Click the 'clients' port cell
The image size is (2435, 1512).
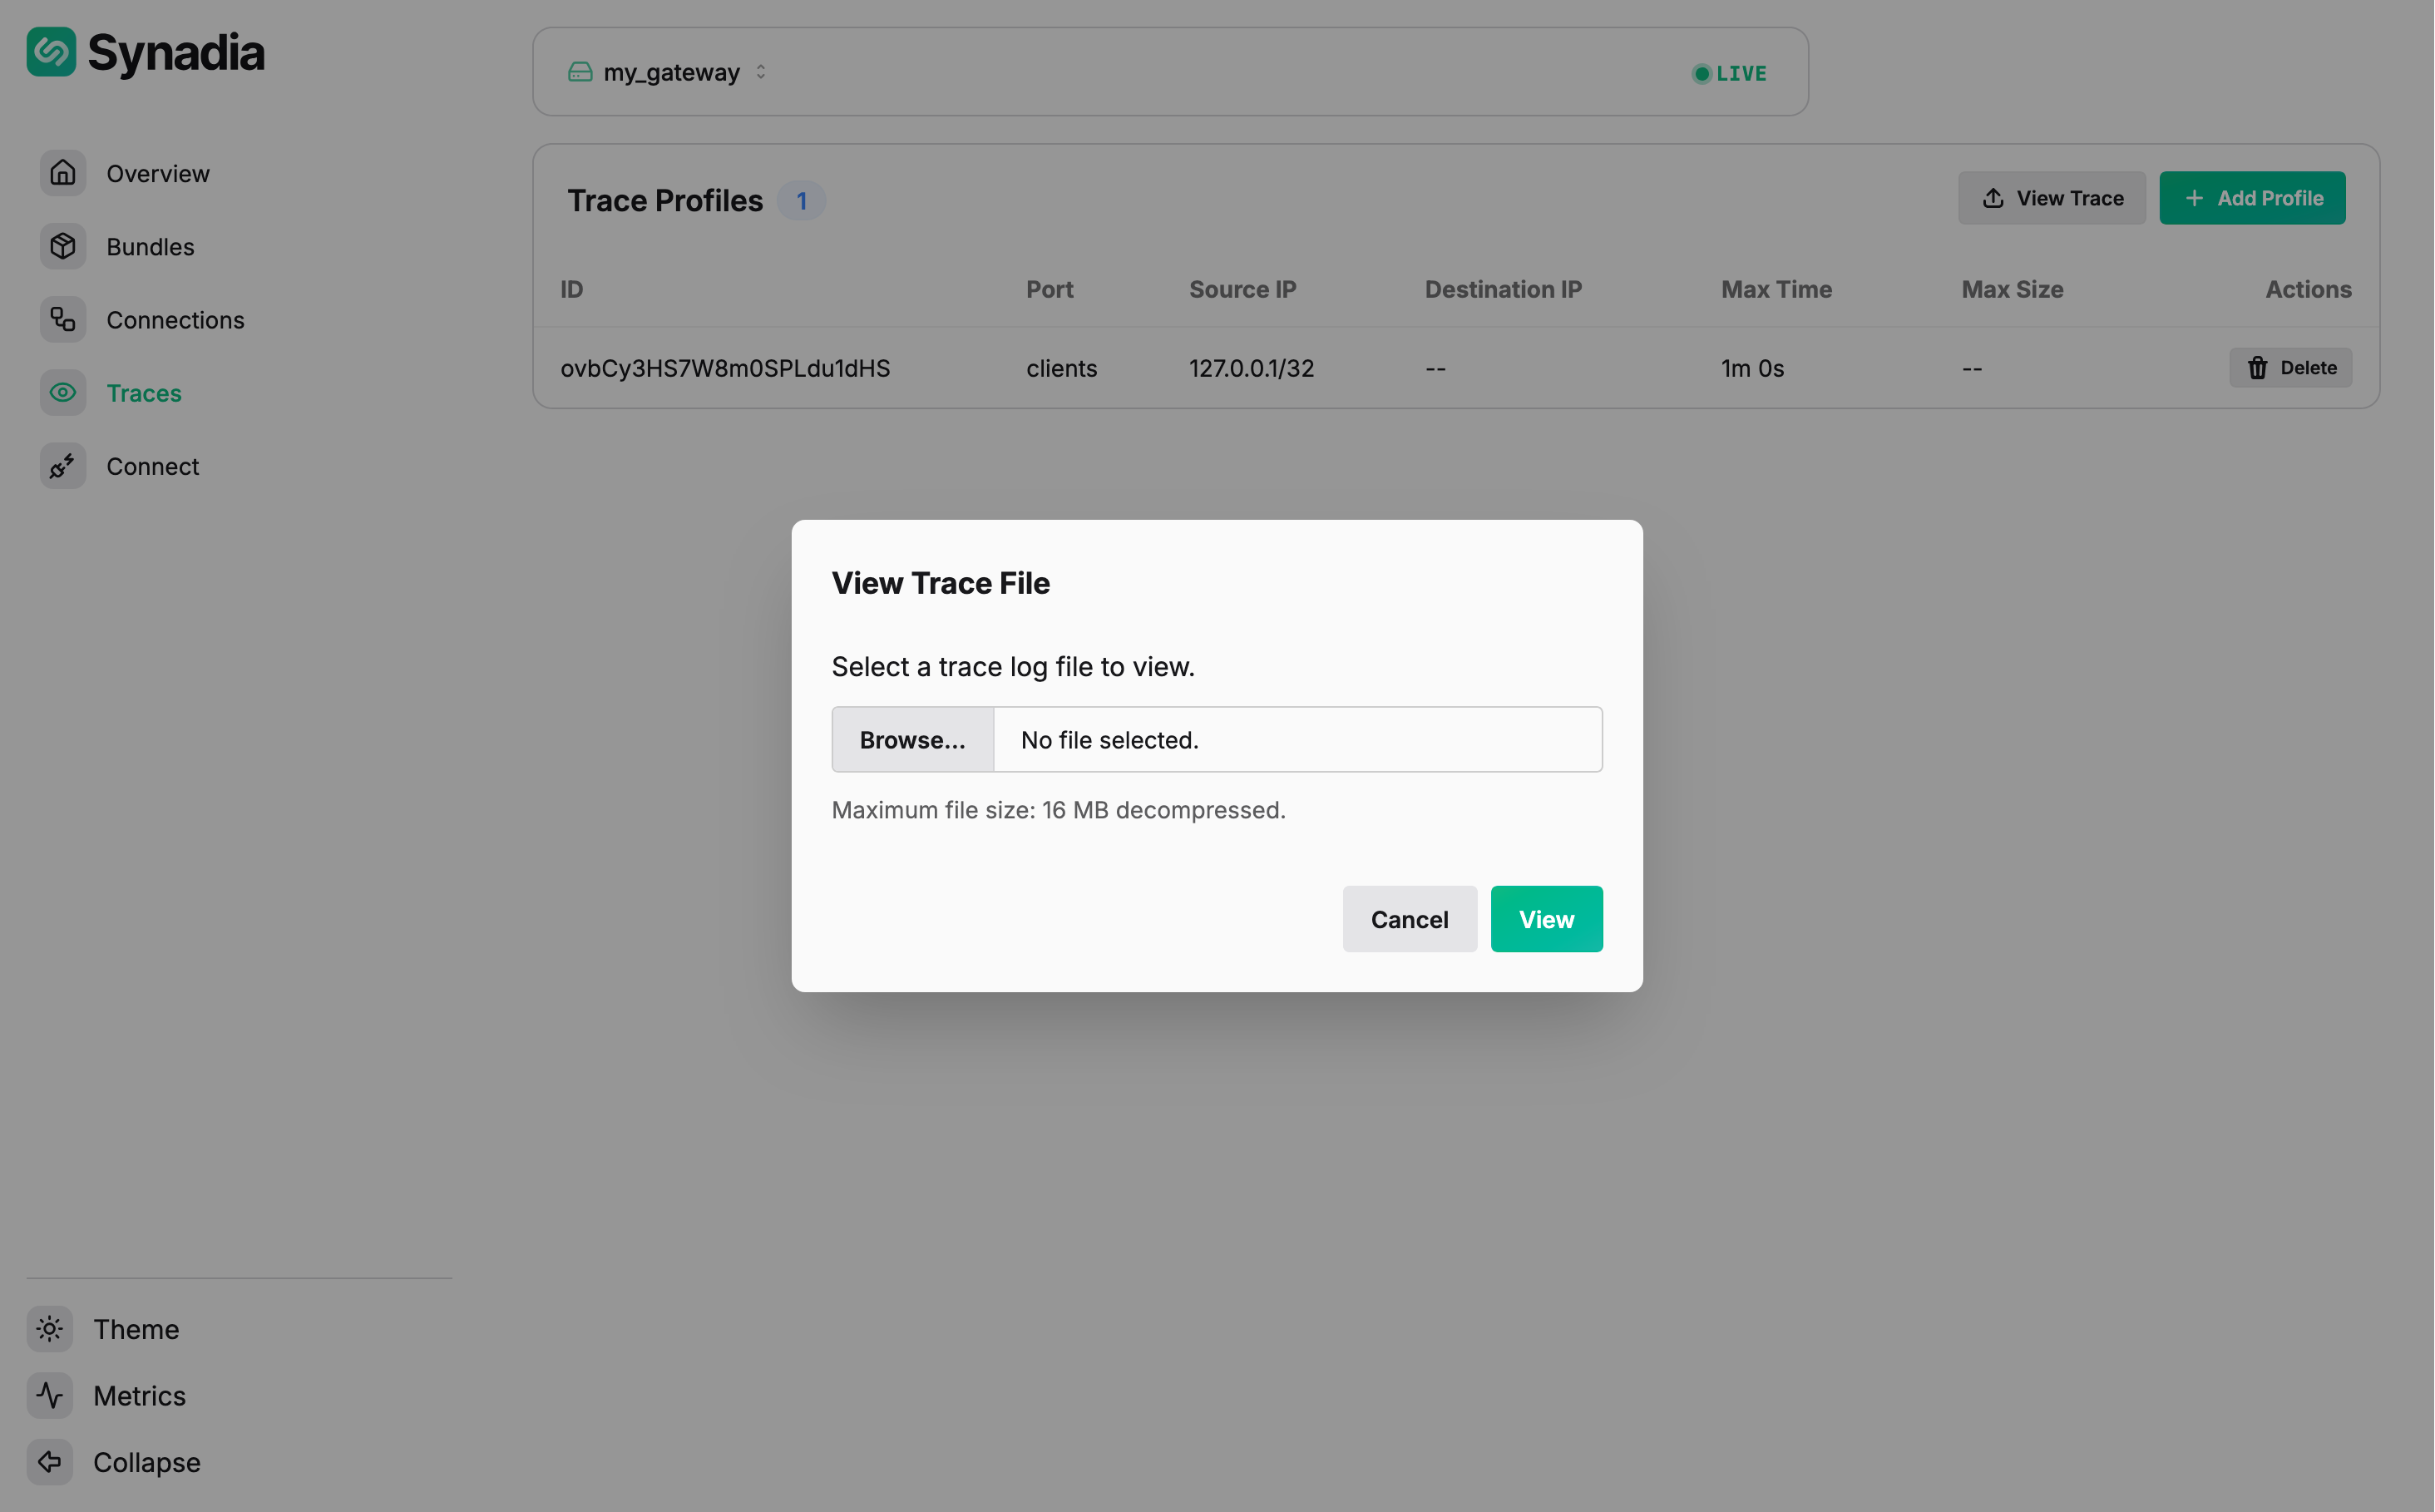coord(1061,368)
